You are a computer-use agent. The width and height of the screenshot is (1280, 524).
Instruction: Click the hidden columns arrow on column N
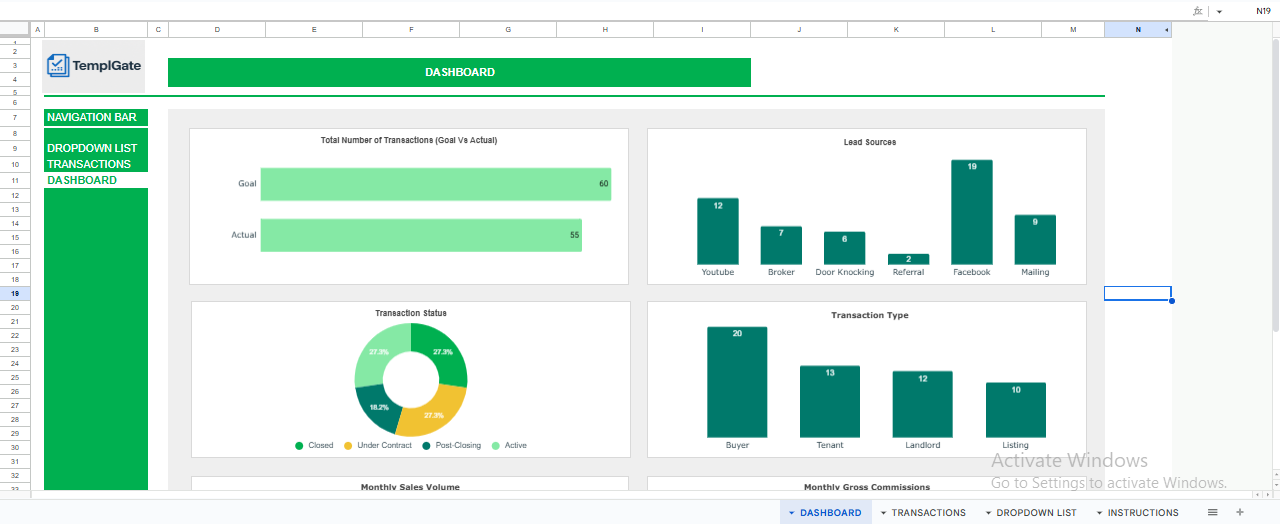tap(1167, 30)
